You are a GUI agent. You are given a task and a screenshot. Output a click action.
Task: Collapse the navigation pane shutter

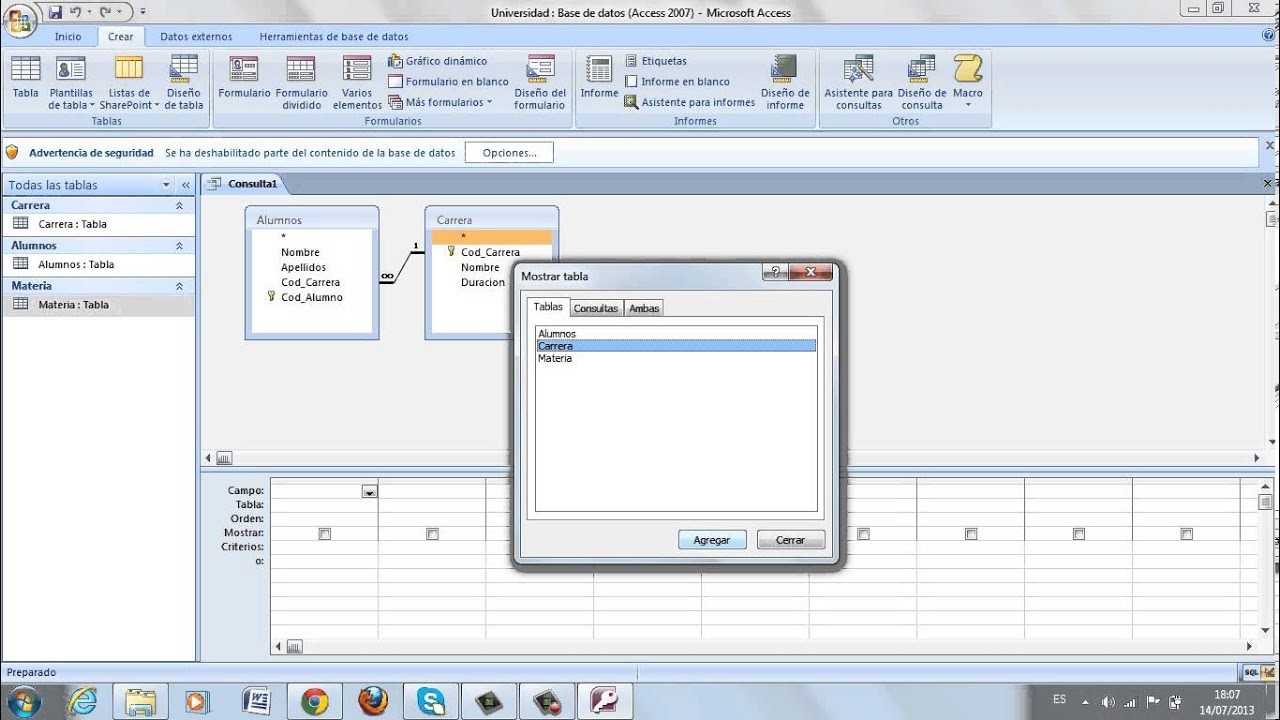tap(185, 185)
